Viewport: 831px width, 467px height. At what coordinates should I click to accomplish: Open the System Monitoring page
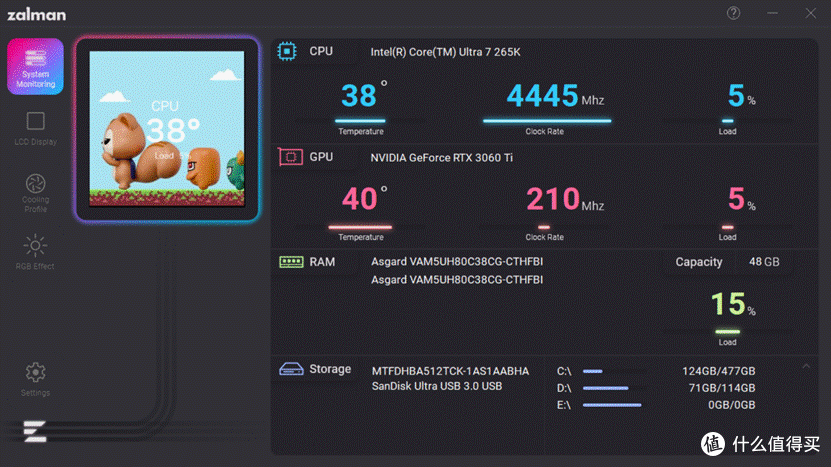coord(36,67)
